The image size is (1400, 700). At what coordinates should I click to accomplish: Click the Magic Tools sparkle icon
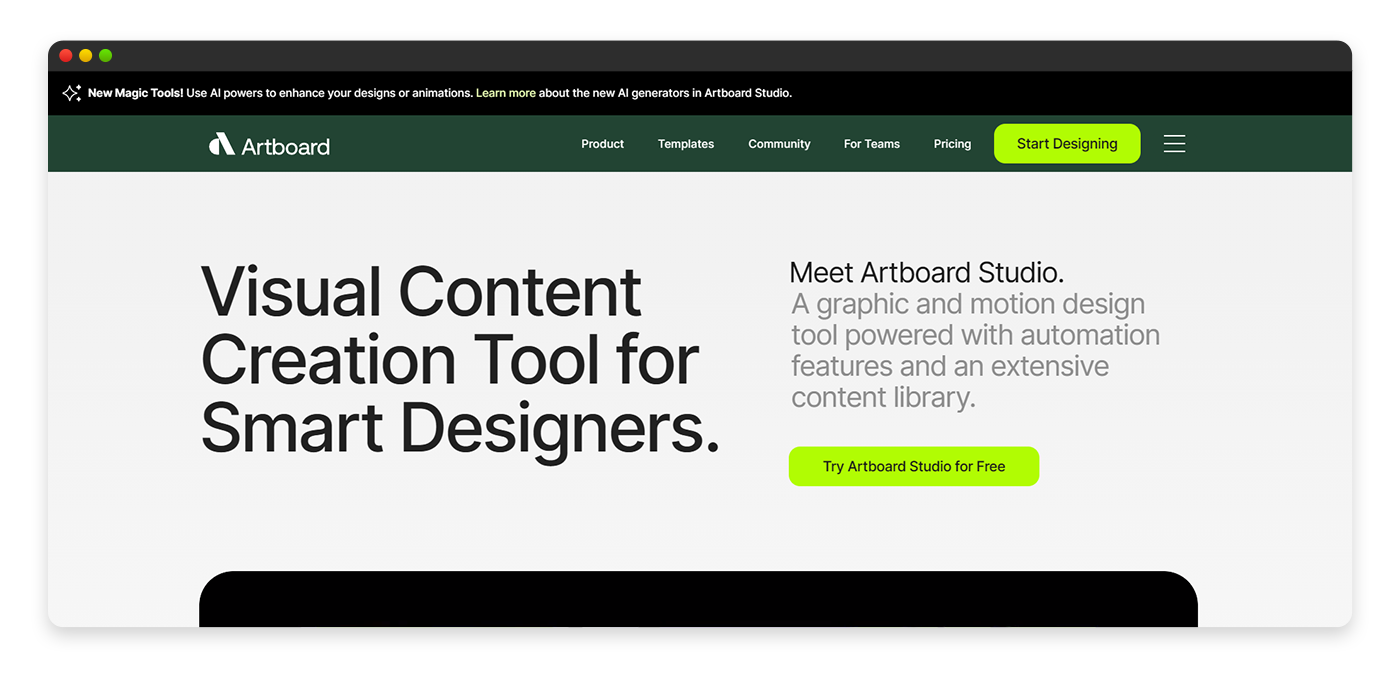click(x=71, y=93)
